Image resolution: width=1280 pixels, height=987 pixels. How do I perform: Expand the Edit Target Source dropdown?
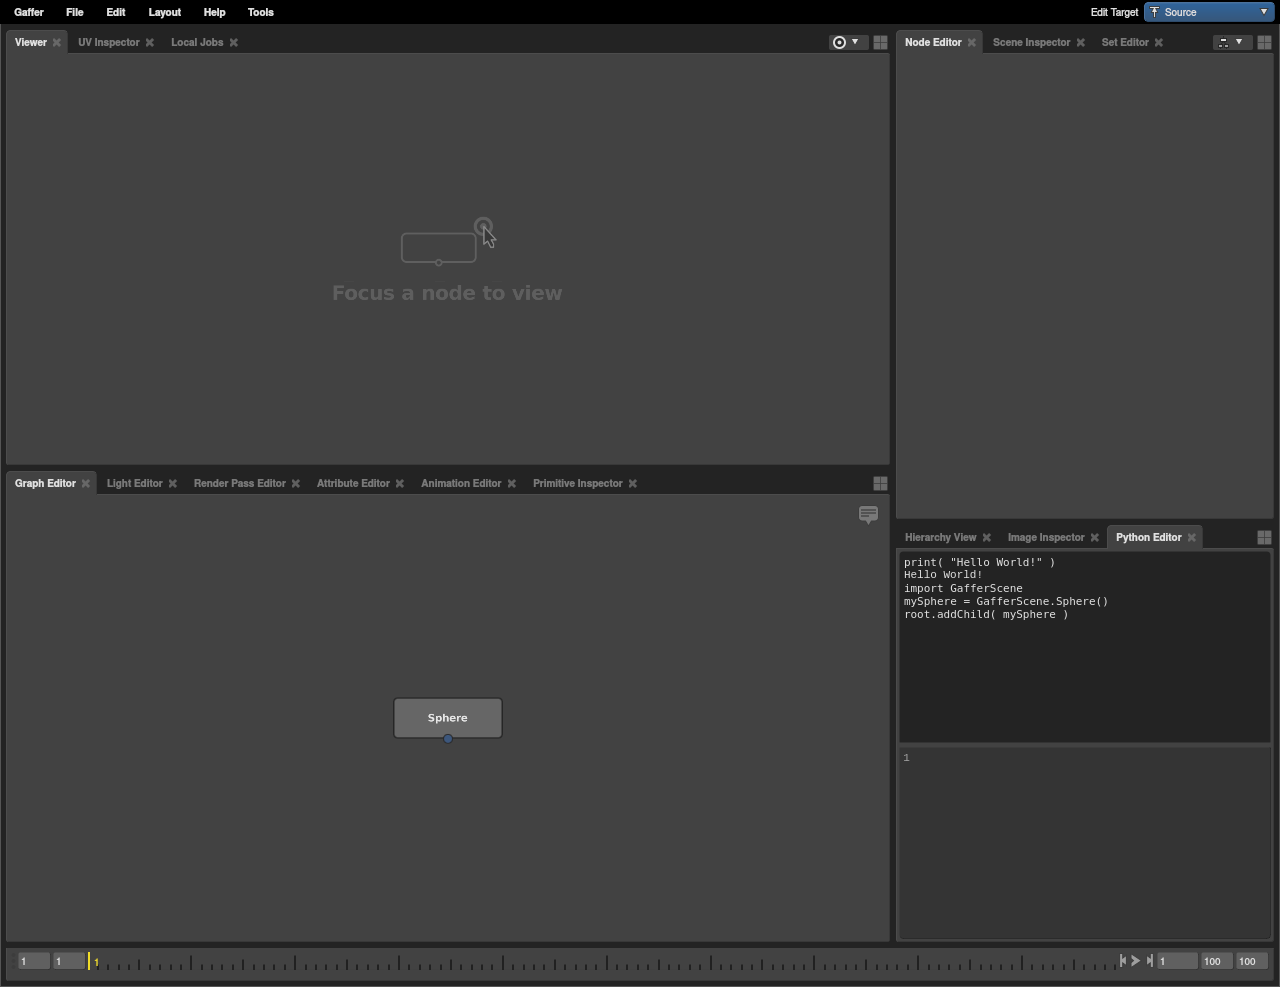click(x=1209, y=12)
